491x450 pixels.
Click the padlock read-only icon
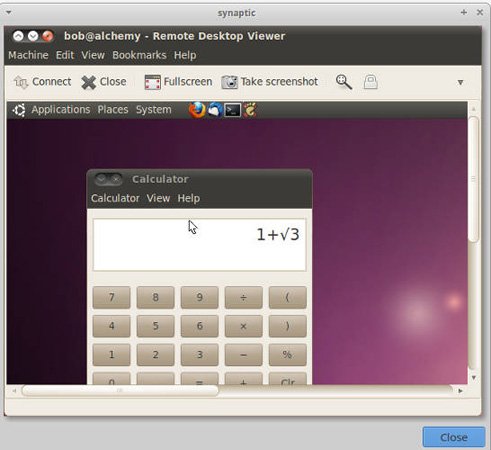[370, 82]
